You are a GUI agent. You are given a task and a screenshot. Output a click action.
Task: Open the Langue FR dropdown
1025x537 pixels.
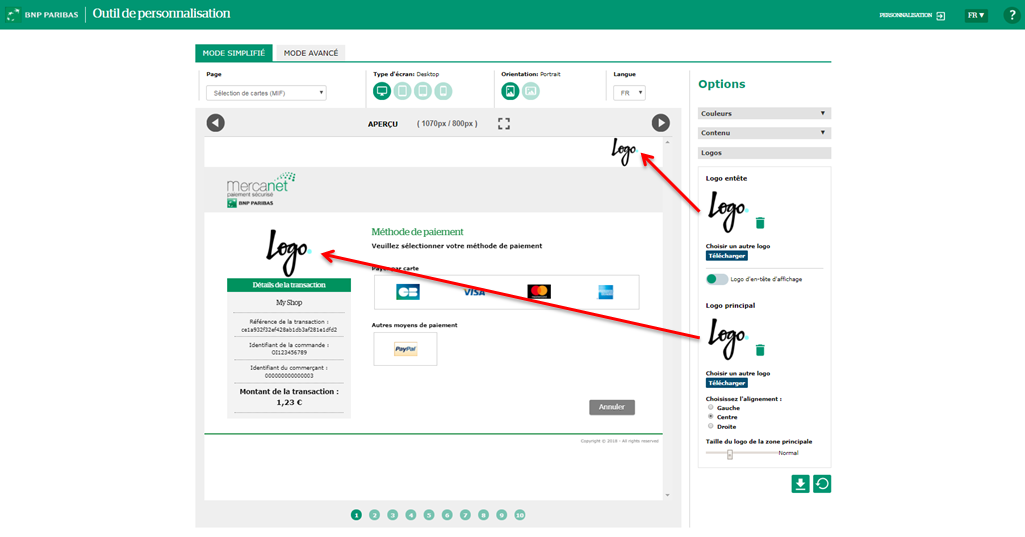629,93
